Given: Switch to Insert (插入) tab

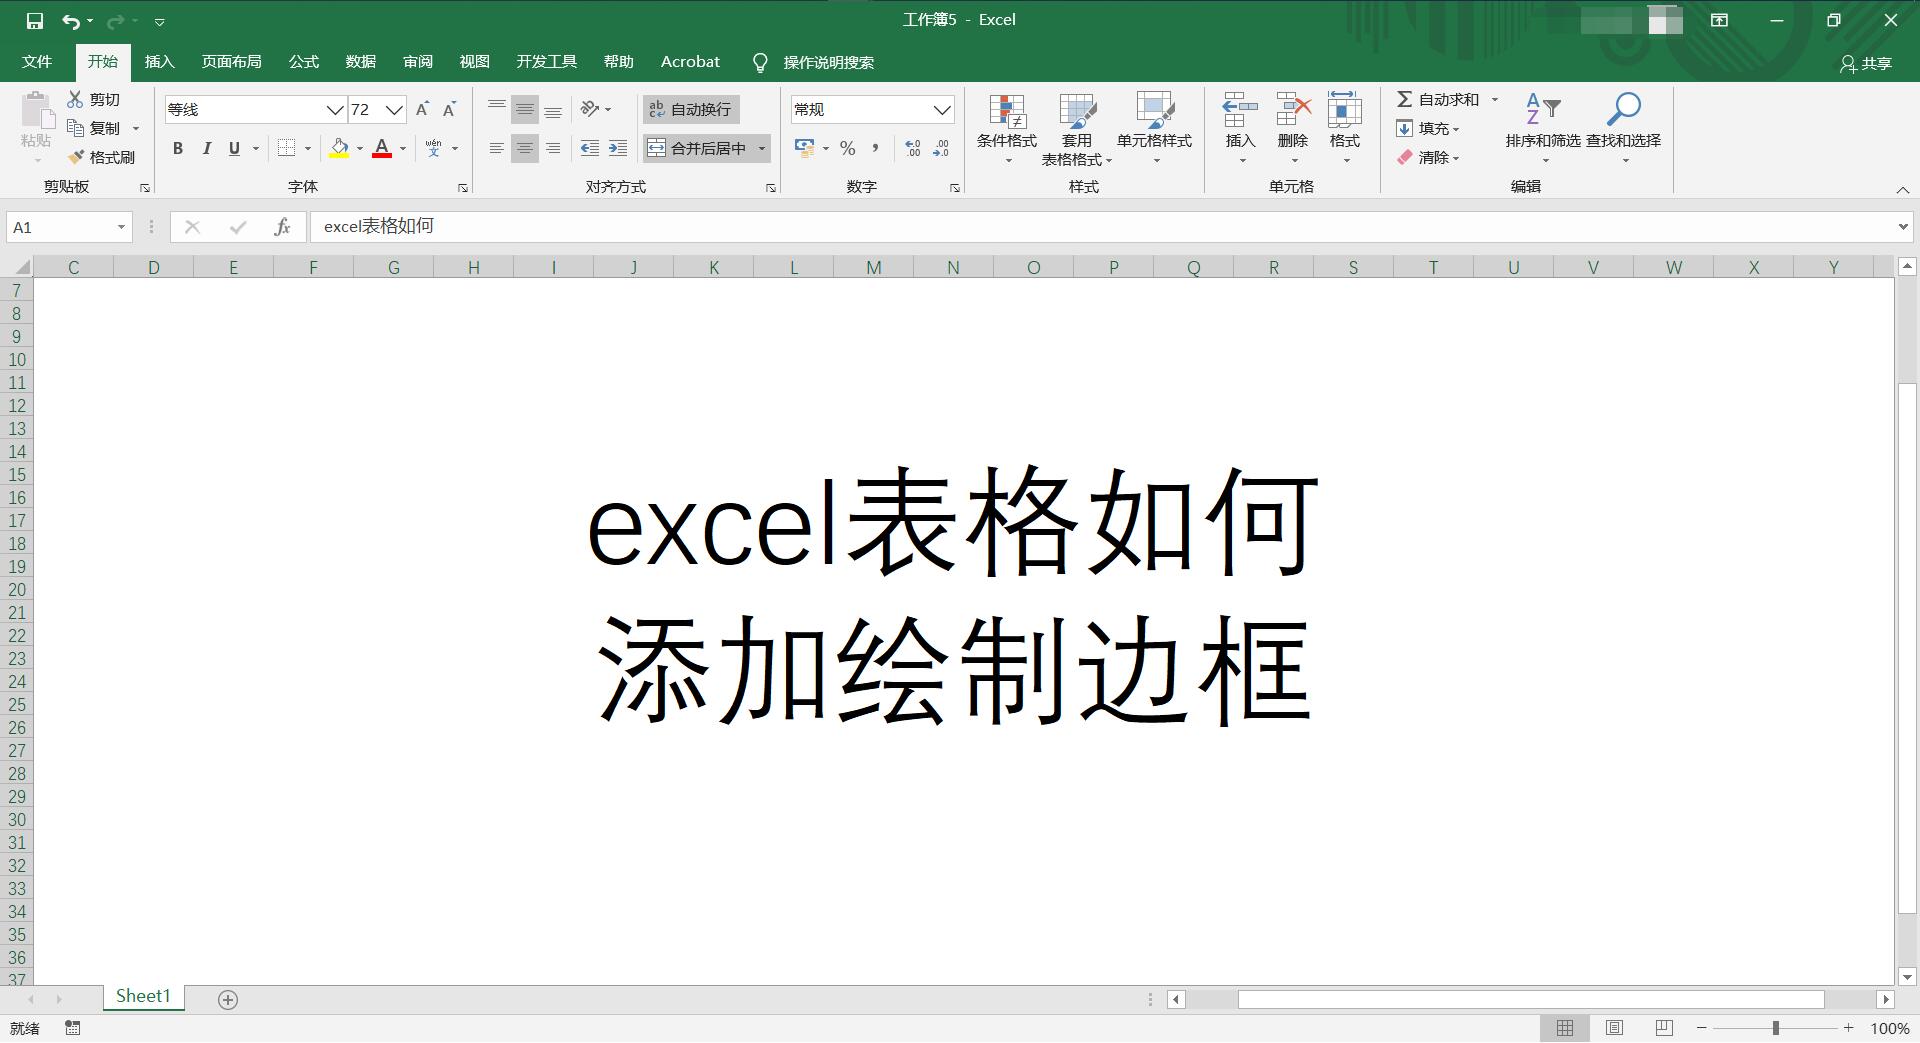Looking at the screenshot, I should click(159, 62).
